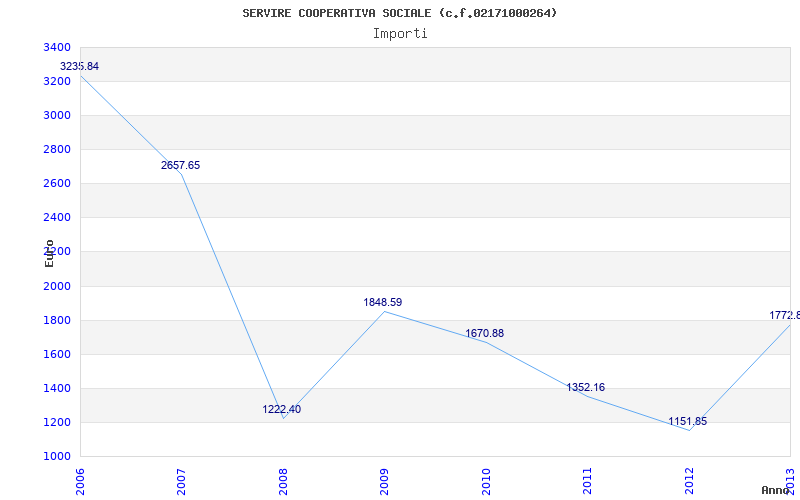The image size is (800, 500).
Task: Select the 1400 y-axis tick label
Action: coord(57,389)
